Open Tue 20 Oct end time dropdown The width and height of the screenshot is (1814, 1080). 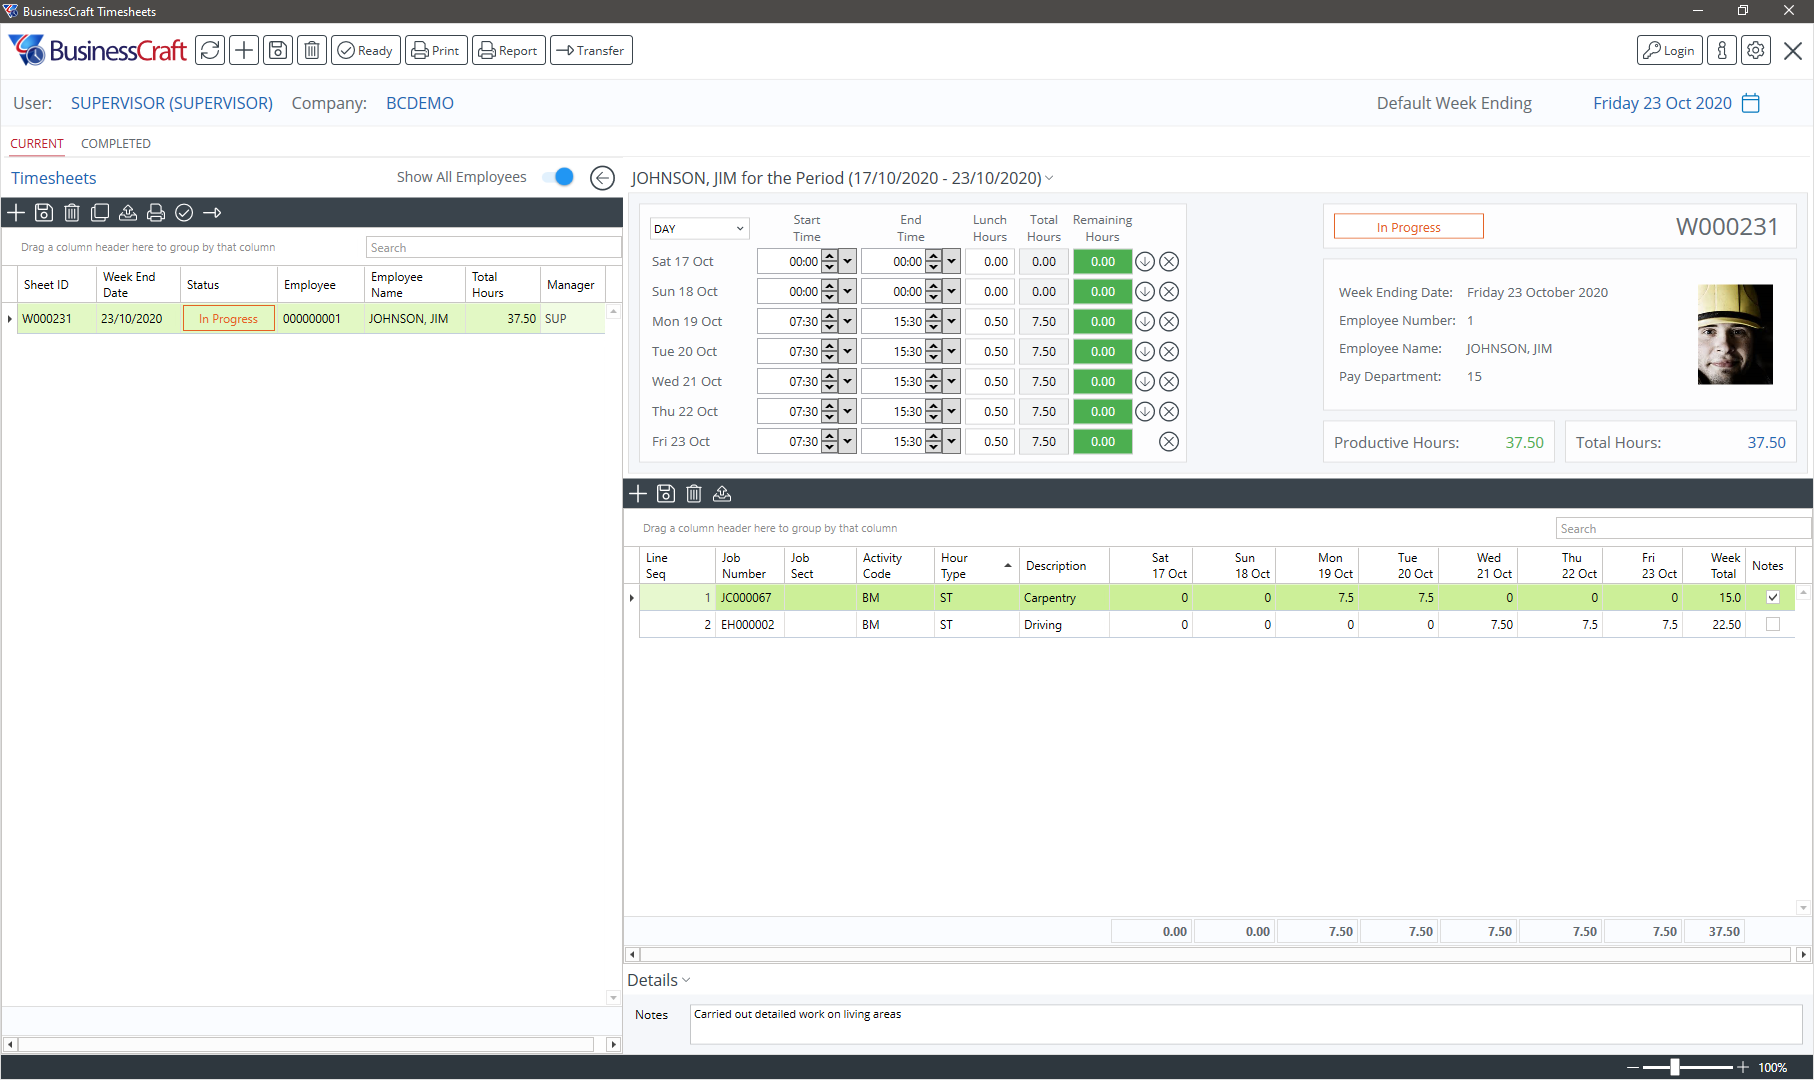click(x=952, y=352)
